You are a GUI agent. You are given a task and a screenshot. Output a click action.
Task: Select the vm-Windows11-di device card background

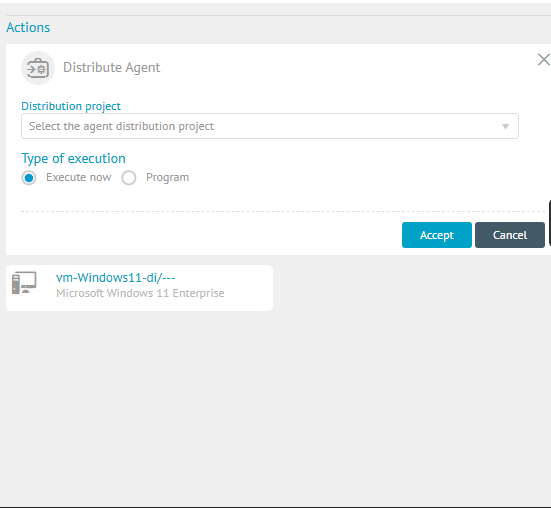(x=139, y=288)
